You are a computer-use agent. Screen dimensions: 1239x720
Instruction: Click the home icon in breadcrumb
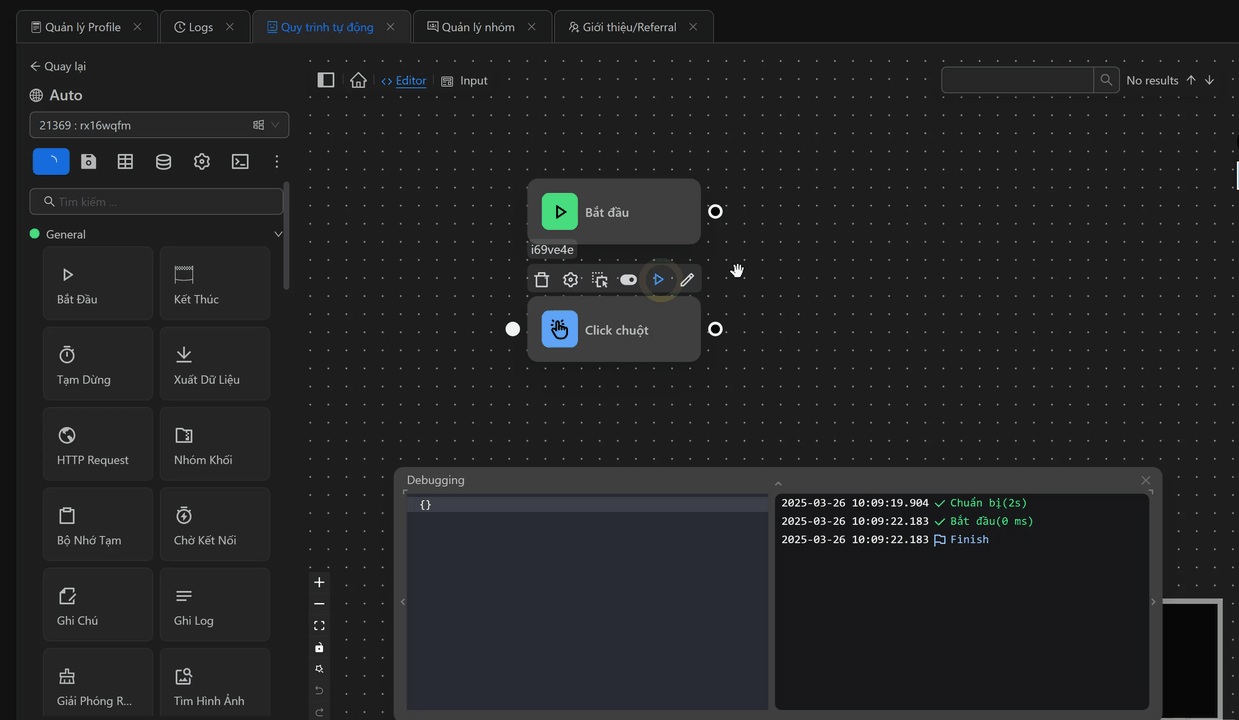(x=358, y=80)
